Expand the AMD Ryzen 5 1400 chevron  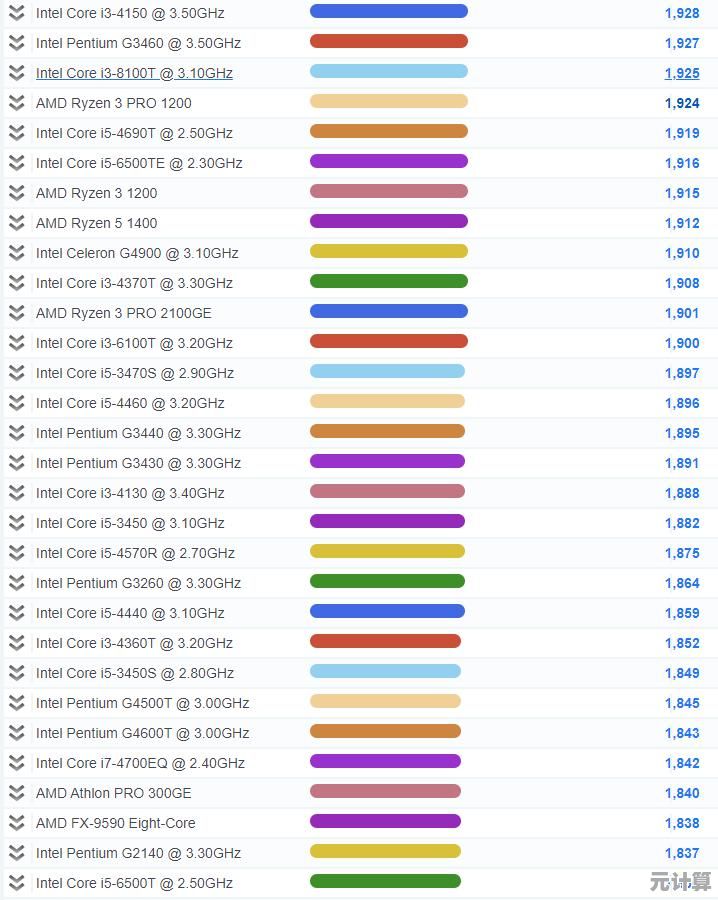[17, 223]
